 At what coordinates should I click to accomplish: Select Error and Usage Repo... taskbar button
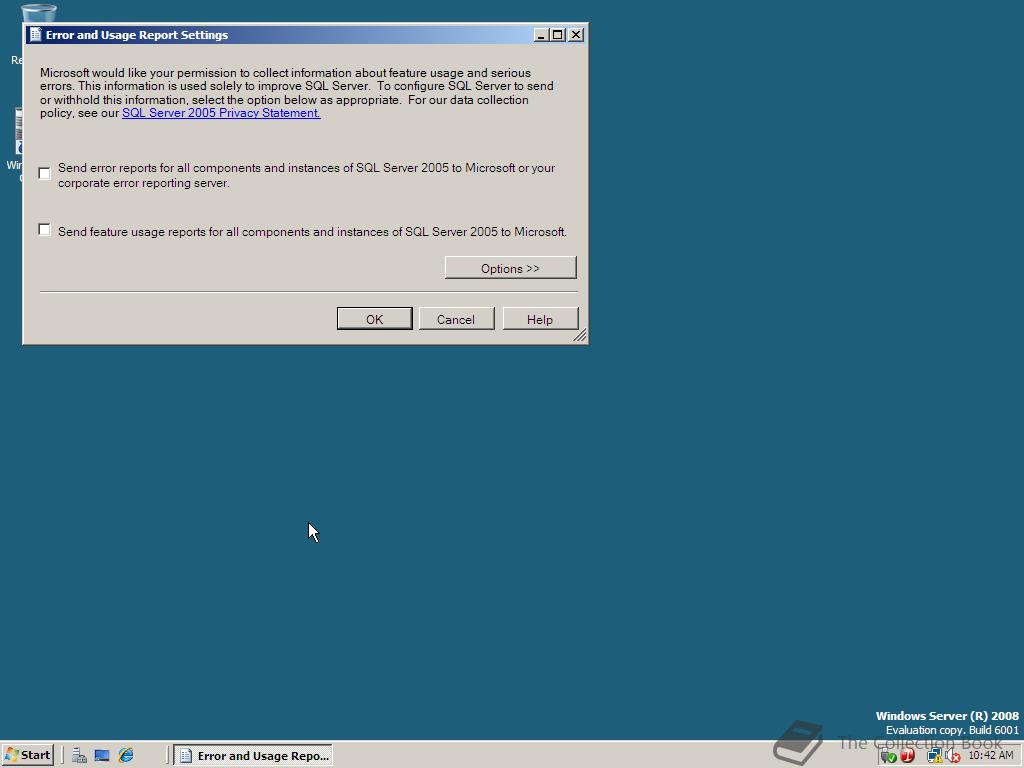(253, 756)
